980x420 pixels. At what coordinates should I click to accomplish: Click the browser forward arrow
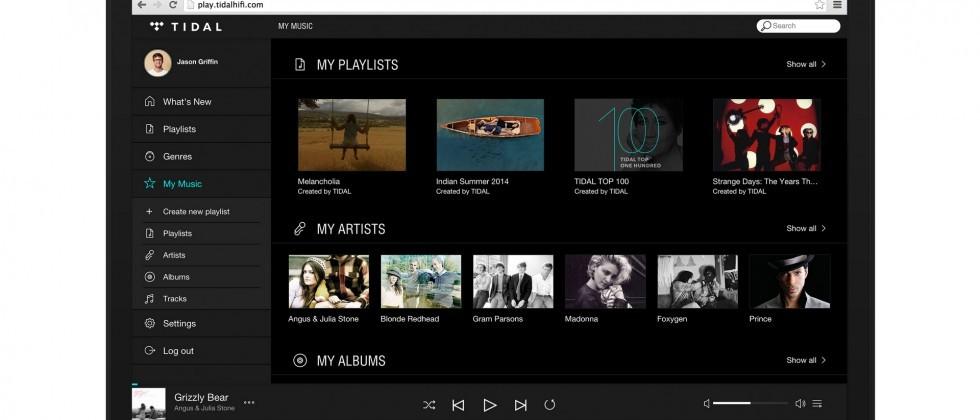point(158,5)
